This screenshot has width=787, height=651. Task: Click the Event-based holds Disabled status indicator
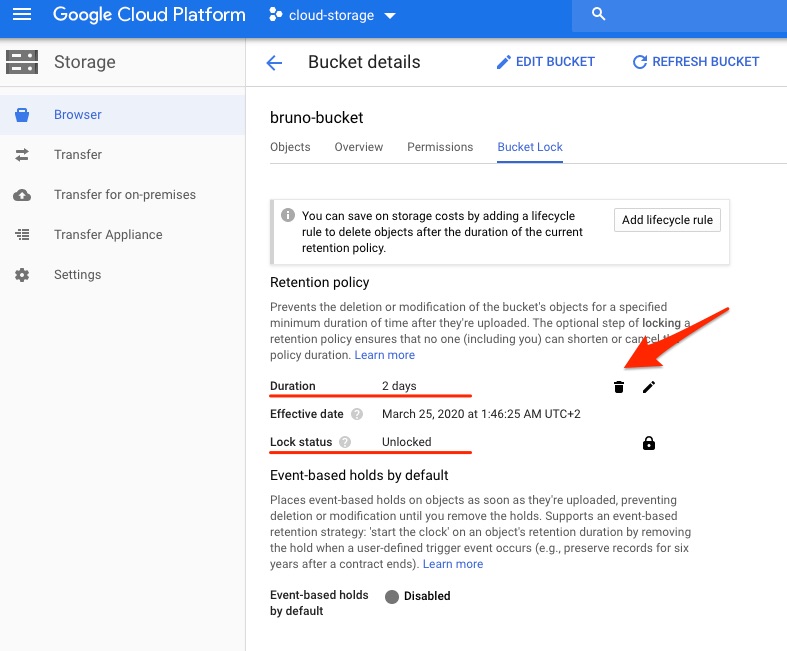point(392,596)
